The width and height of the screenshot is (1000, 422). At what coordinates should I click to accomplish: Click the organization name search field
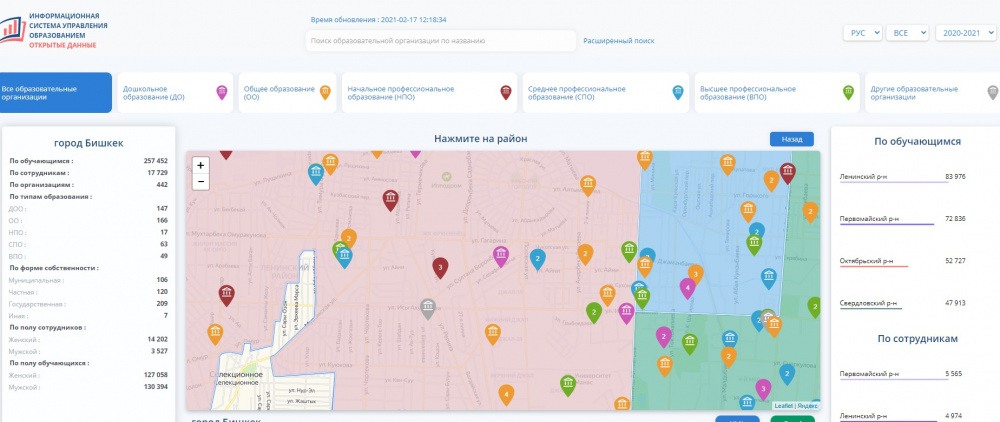click(x=440, y=41)
